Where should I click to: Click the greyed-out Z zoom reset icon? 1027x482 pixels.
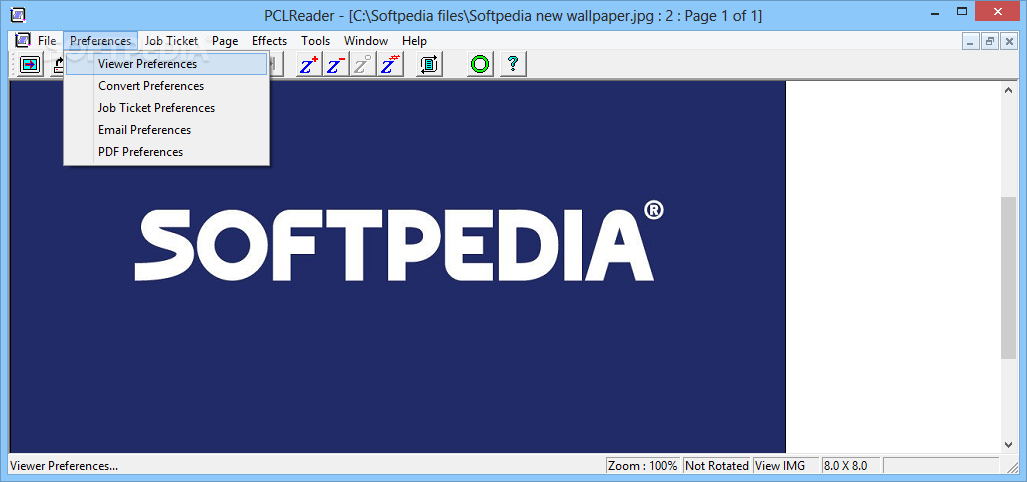coord(363,64)
